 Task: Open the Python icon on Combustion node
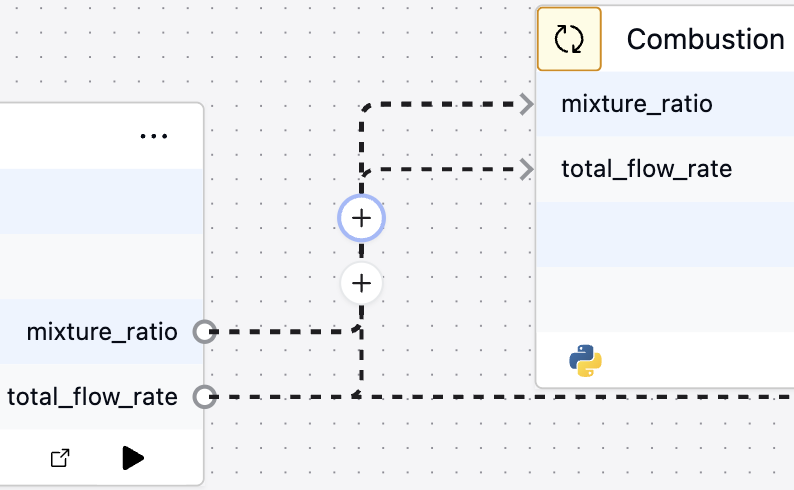click(x=585, y=361)
